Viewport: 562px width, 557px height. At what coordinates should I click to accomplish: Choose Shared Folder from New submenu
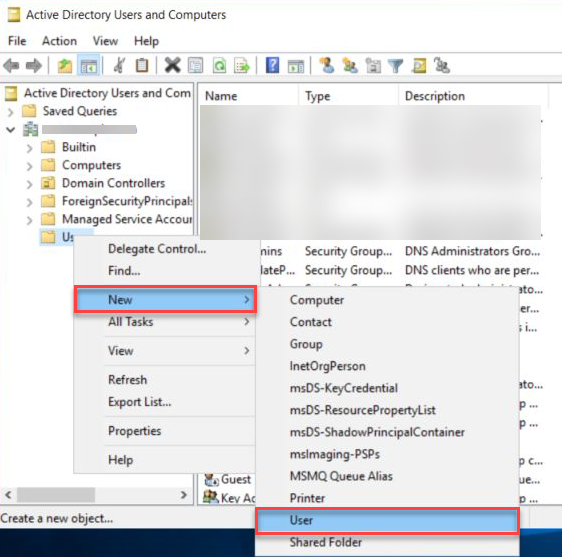click(x=387, y=542)
